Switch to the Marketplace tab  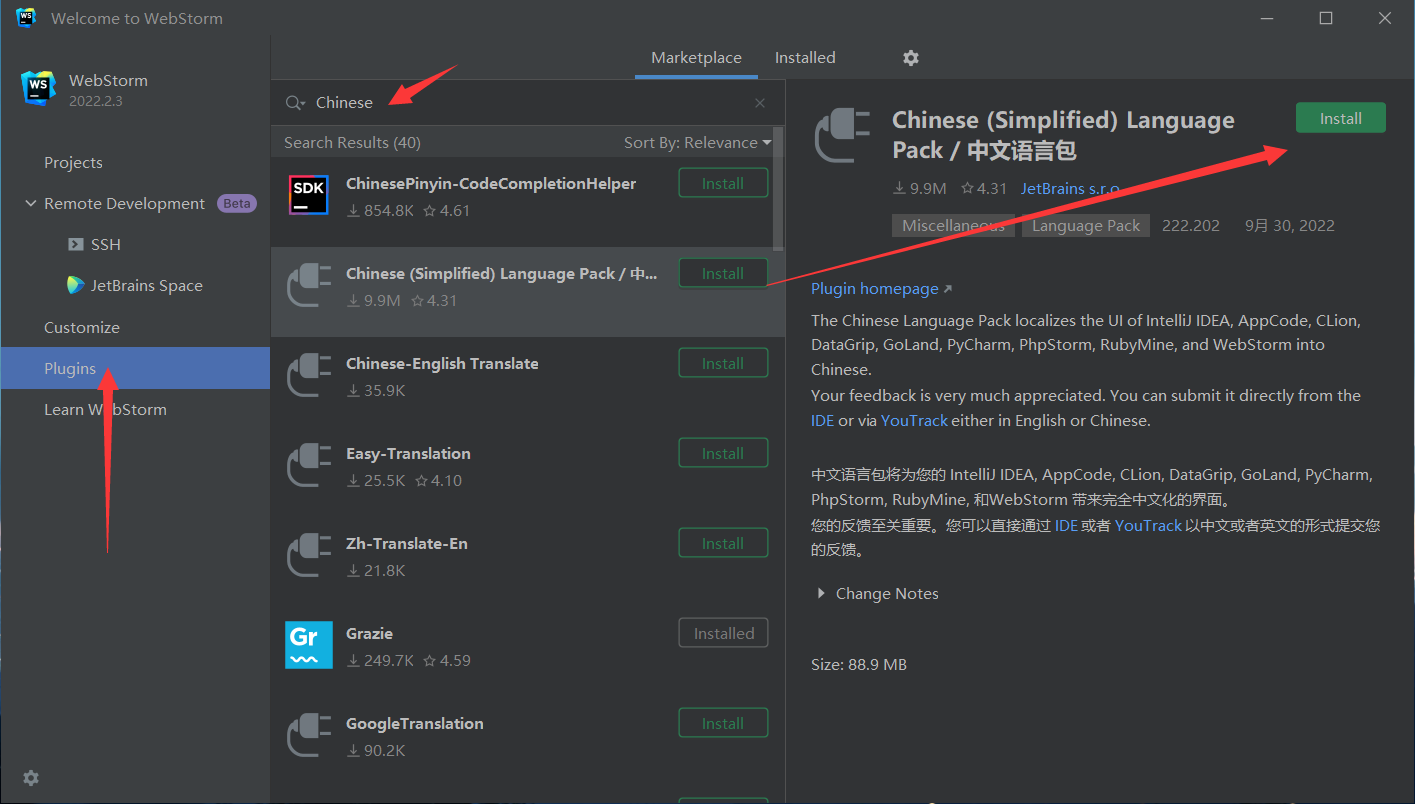(697, 58)
